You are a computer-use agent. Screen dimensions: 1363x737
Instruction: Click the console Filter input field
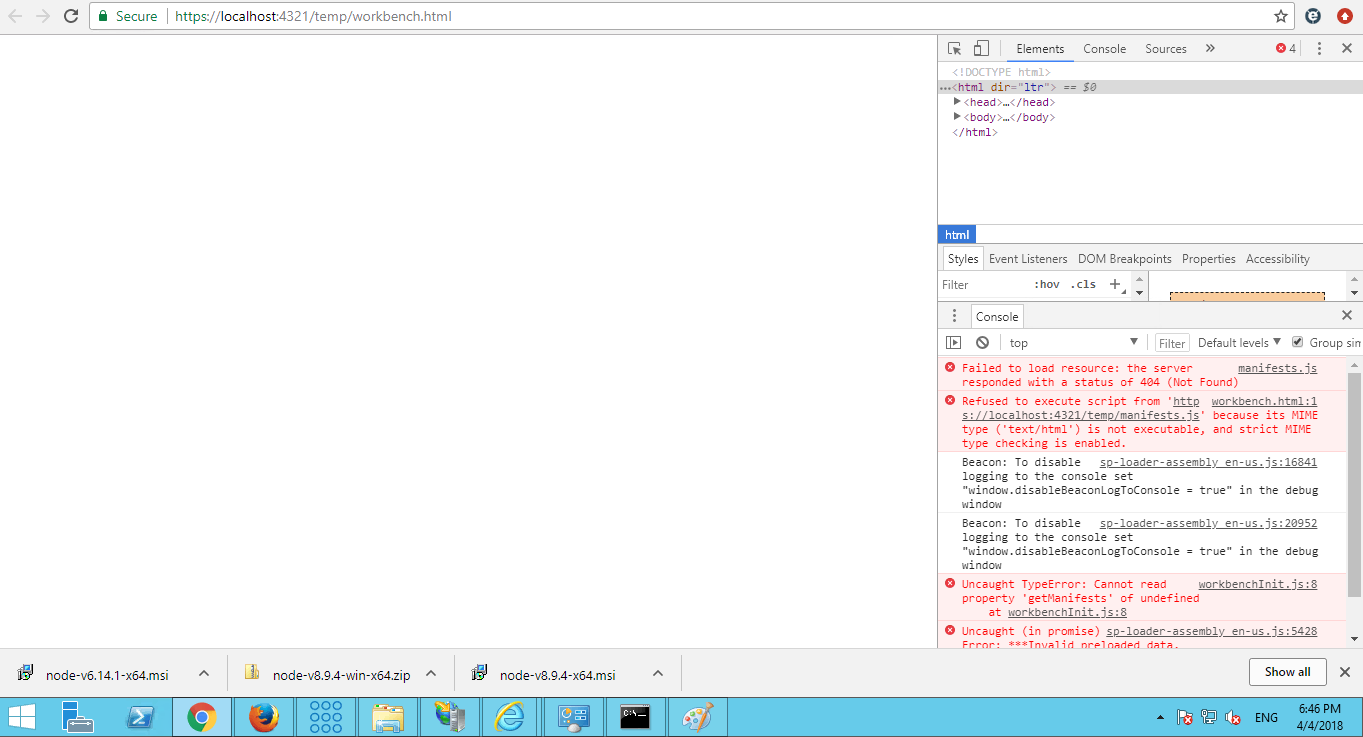(1171, 341)
